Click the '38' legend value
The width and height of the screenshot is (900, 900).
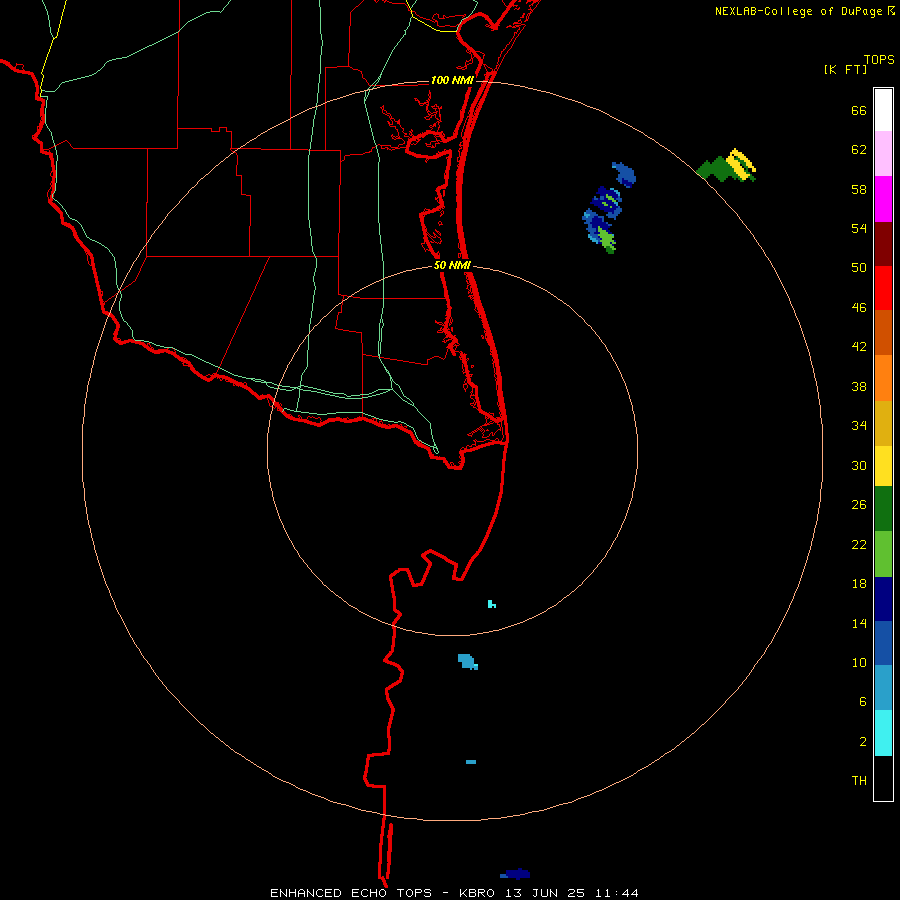(x=859, y=387)
